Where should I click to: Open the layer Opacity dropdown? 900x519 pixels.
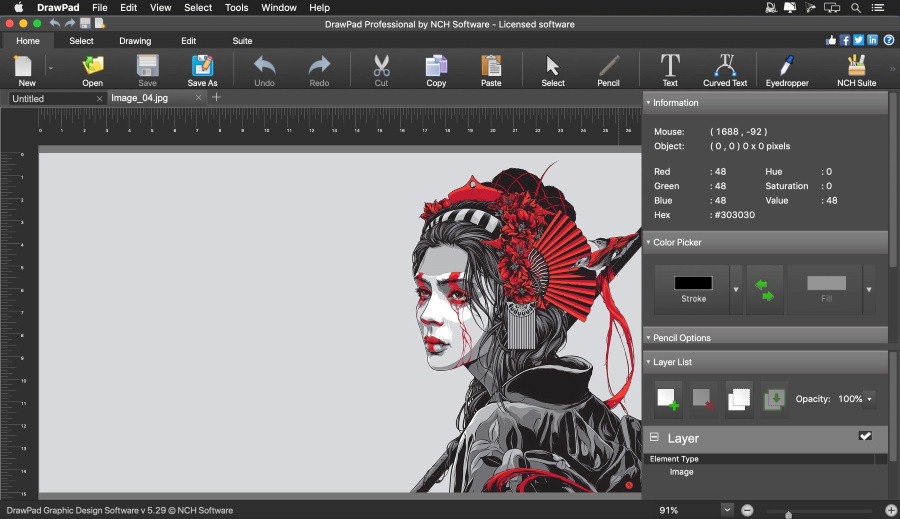coord(870,399)
